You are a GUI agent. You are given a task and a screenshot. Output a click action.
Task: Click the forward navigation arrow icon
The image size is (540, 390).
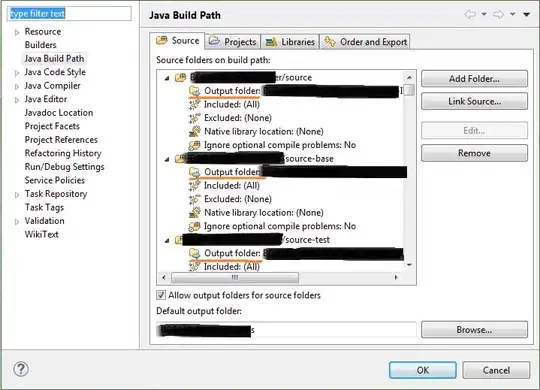[x=498, y=14]
